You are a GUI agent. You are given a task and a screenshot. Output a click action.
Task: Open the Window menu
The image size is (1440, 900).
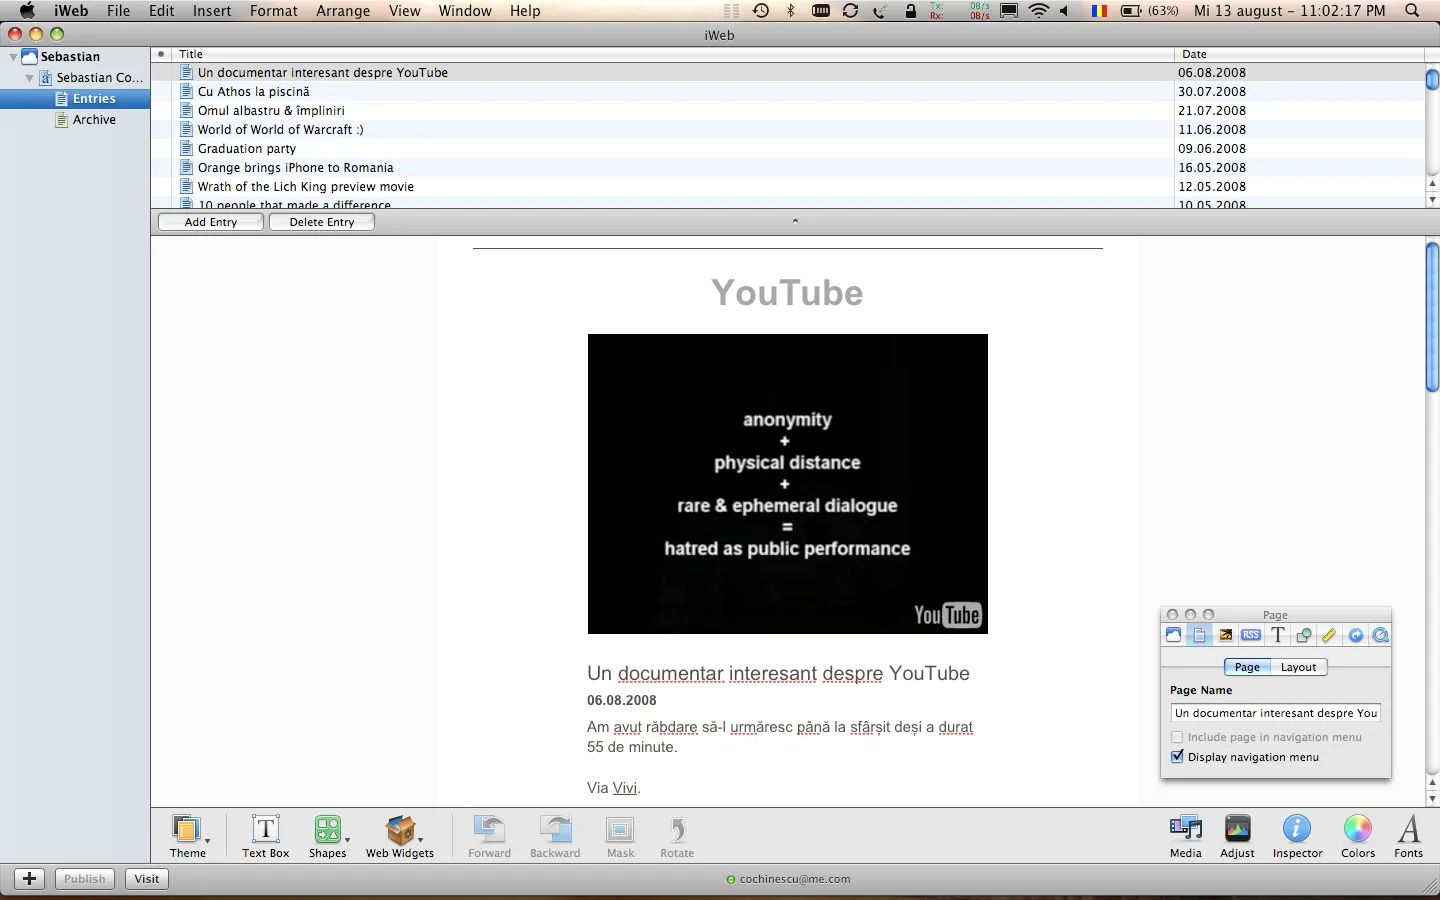pyautogui.click(x=465, y=11)
